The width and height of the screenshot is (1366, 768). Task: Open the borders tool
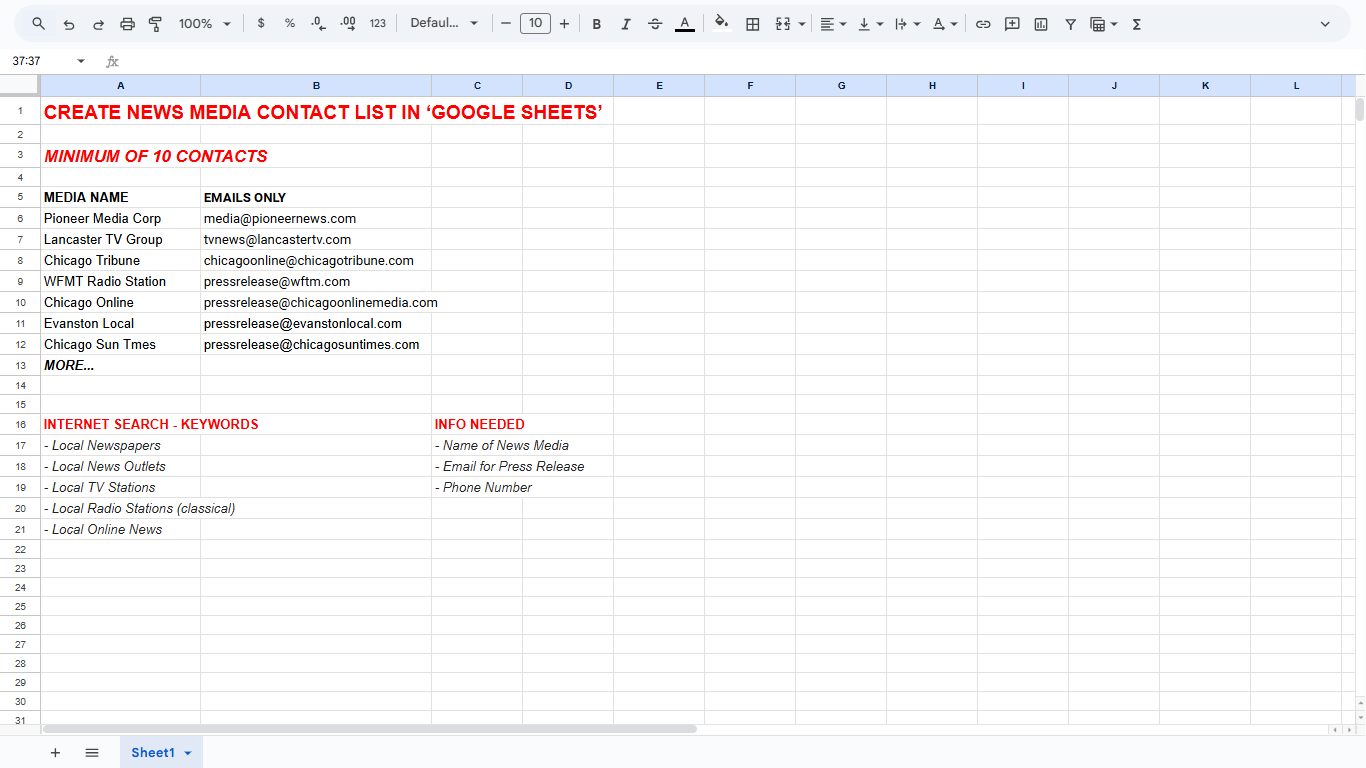pyautogui.click(x=753, y=24)
